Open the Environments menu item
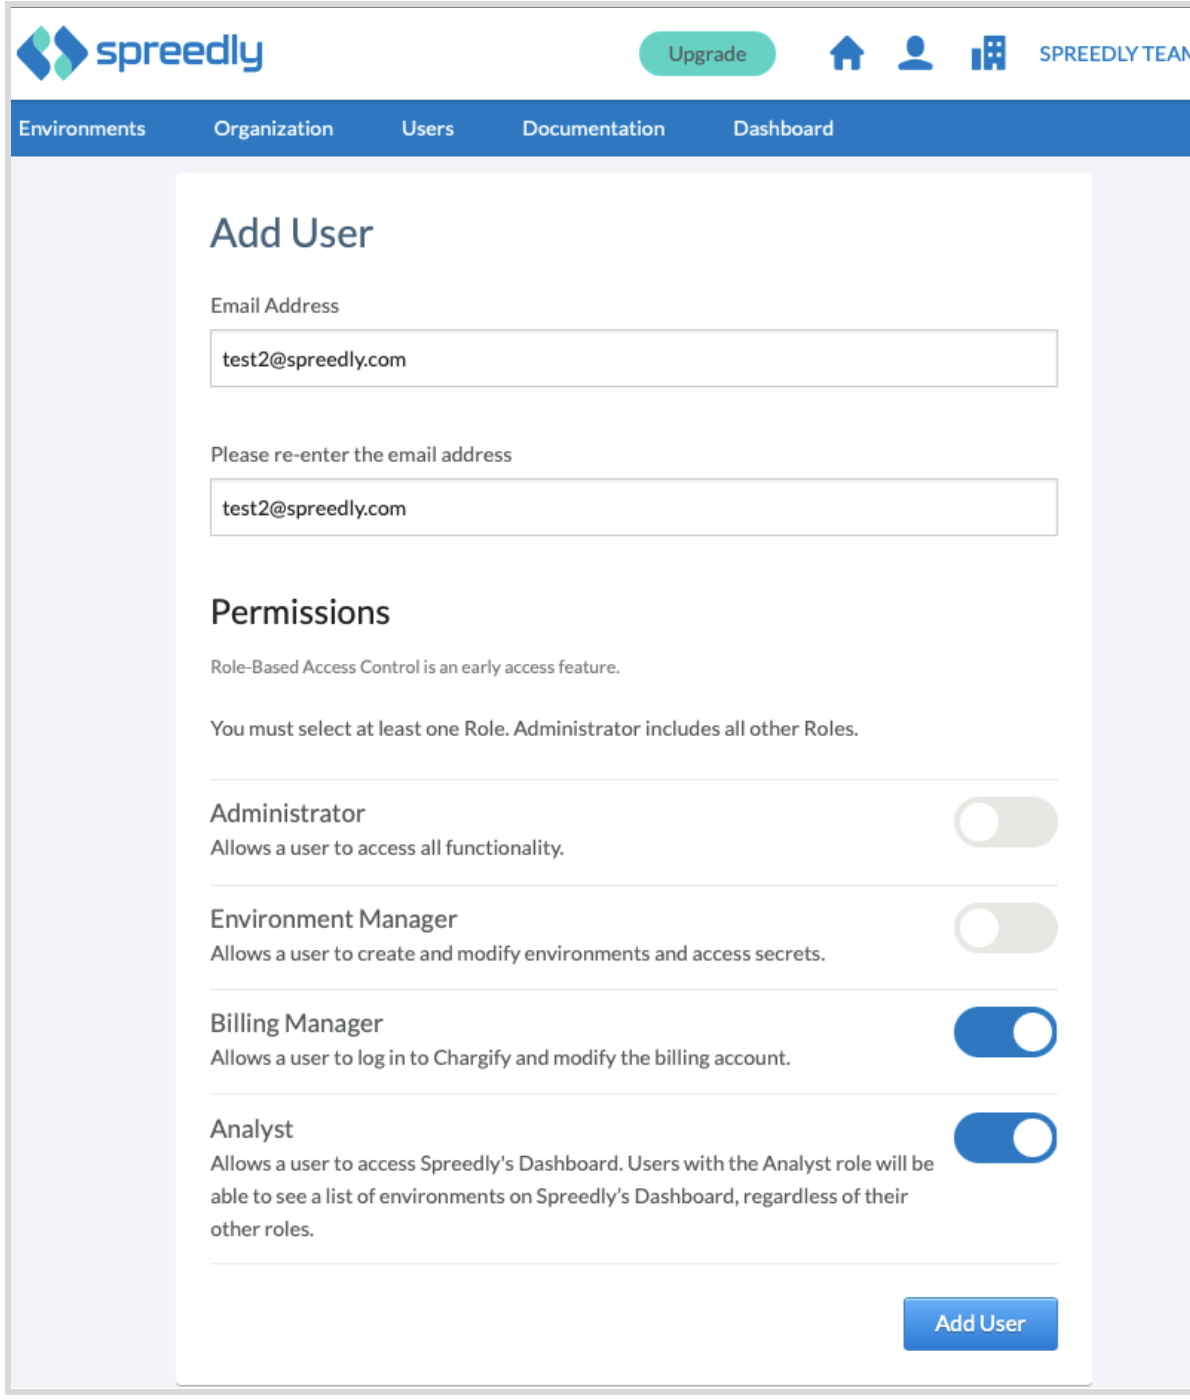The height and width of the screenshot is (1400, 1190). coord(82,128)
